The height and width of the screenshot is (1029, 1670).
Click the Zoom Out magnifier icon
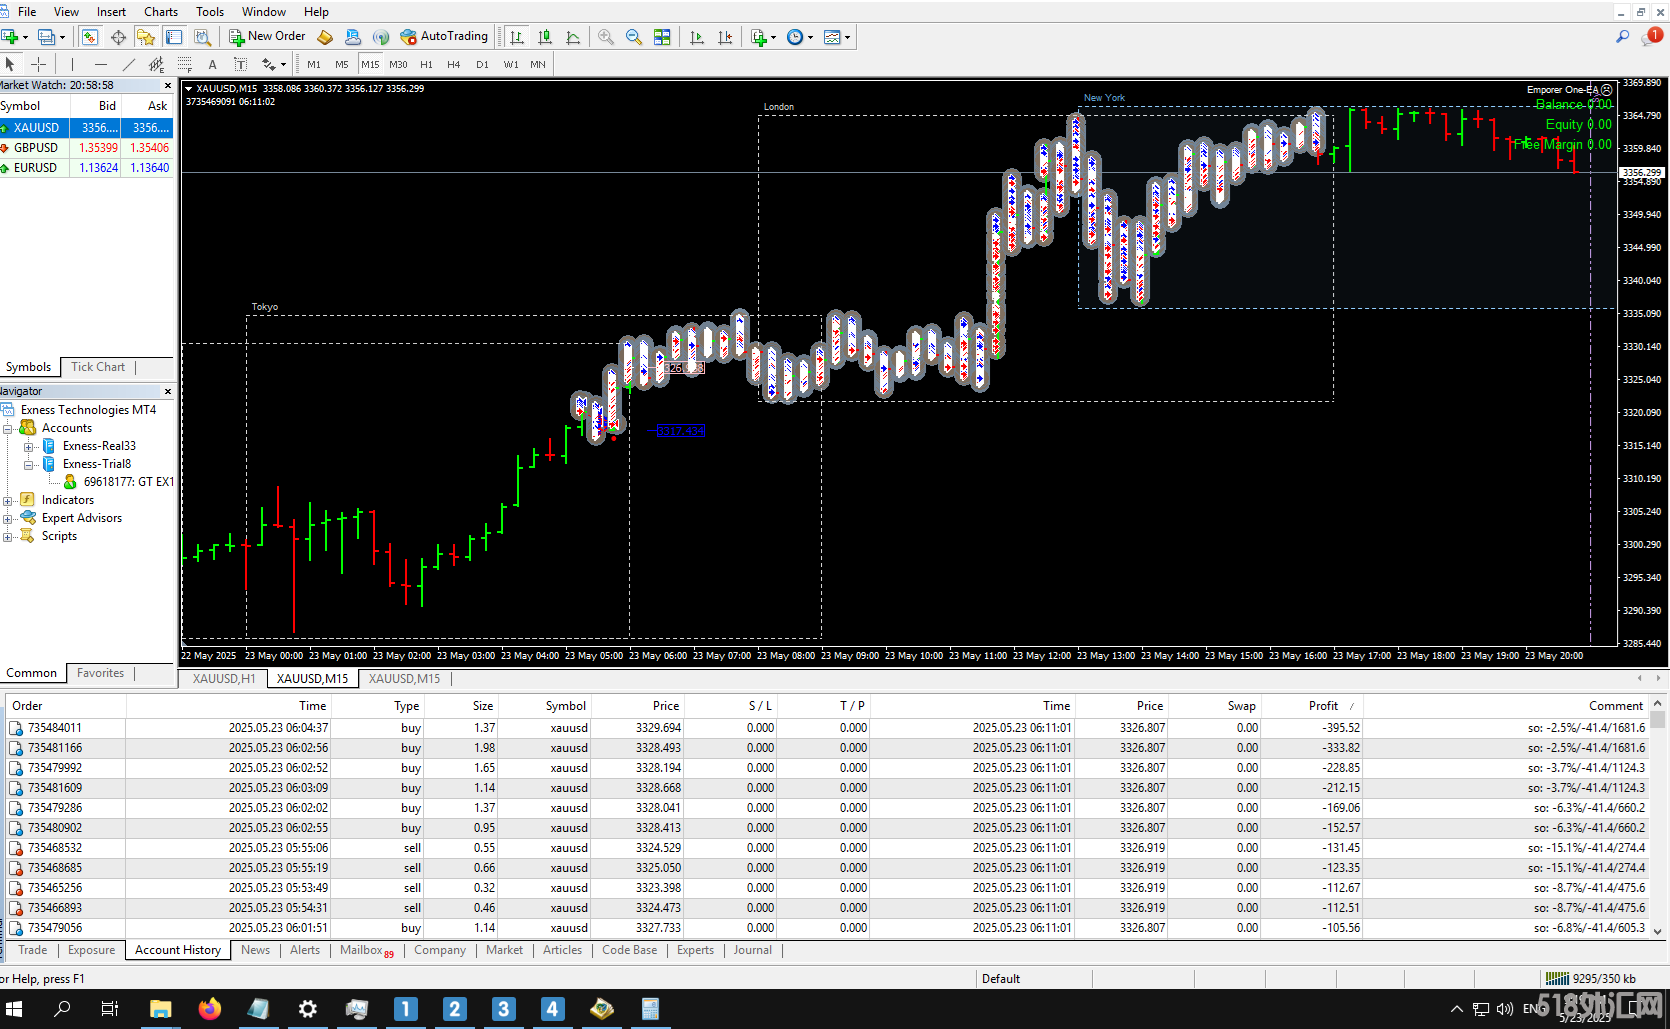point(634,37)
